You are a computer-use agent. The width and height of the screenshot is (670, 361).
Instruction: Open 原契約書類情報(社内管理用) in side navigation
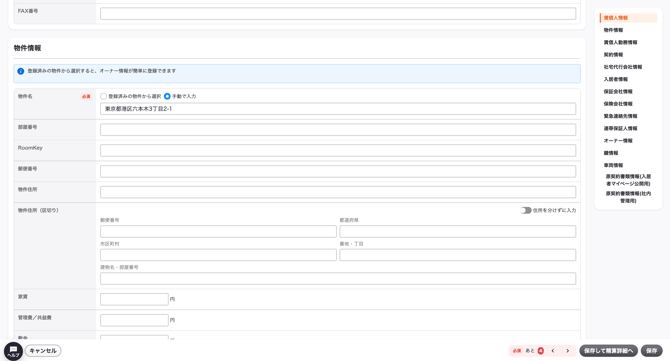pyautogui.click(x=628, y=197)
